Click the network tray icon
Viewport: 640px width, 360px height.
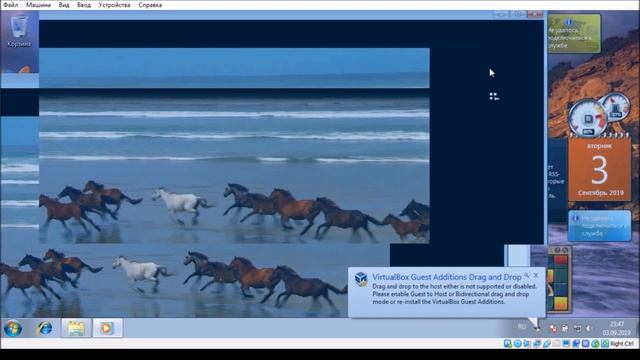[577, 328]
